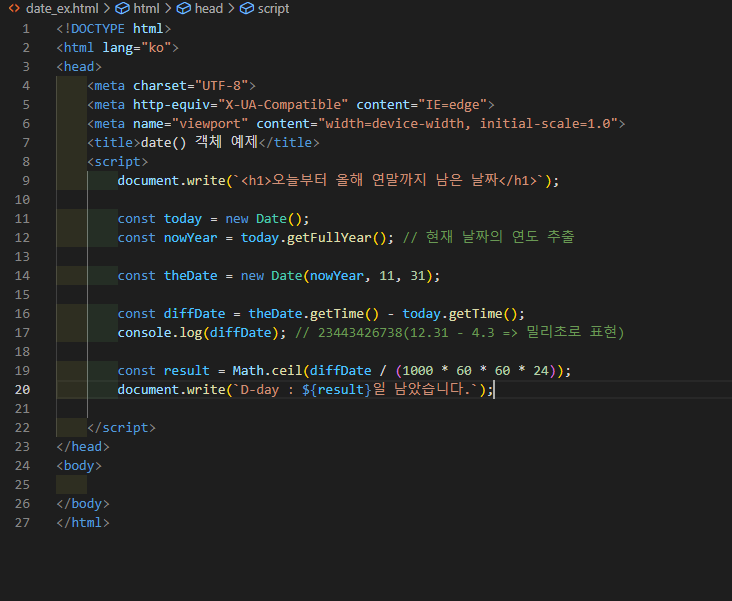Click line number 8 in gutter

point(26,162)
